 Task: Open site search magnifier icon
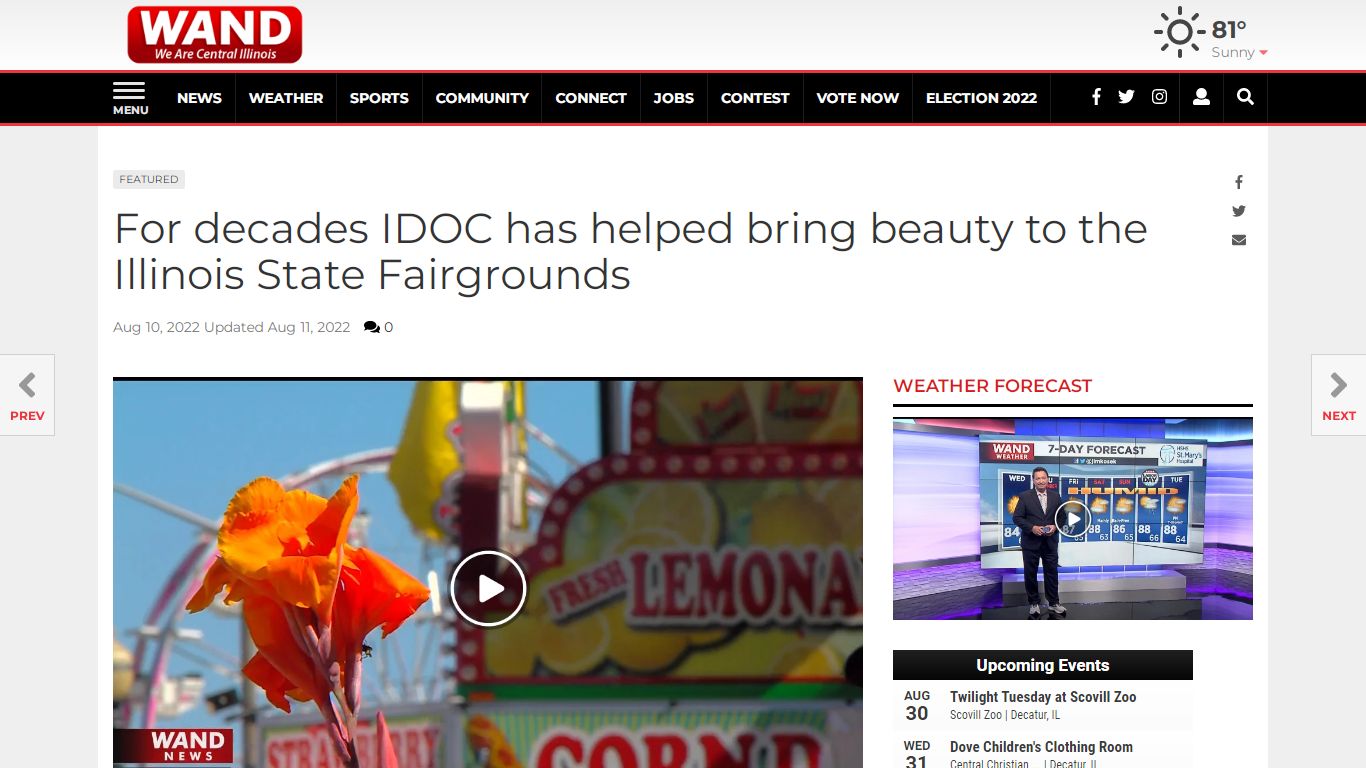1245,97
